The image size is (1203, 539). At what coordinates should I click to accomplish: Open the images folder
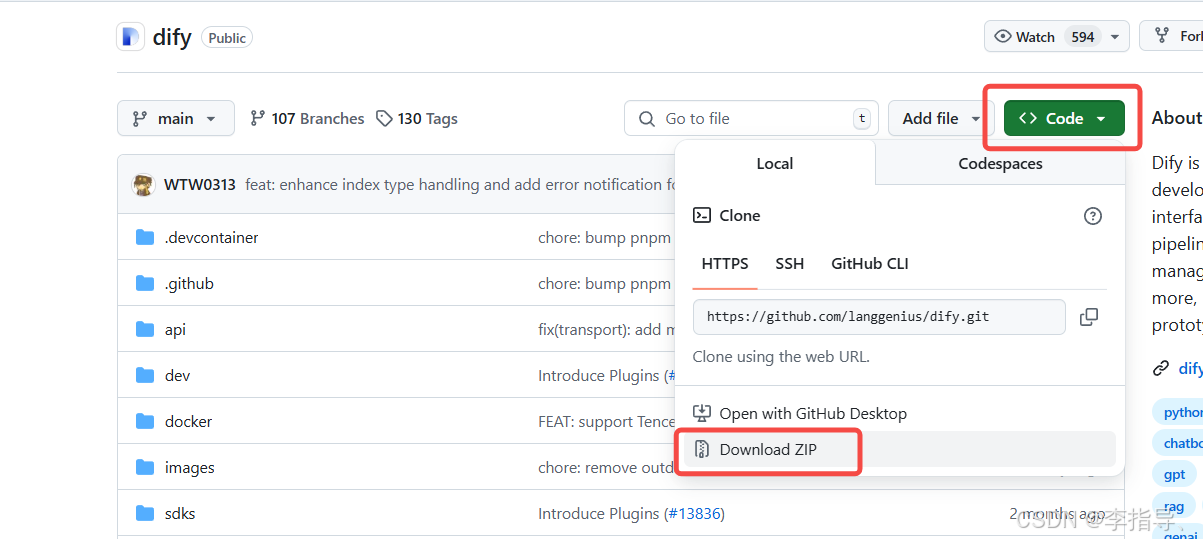click(189, 468)
